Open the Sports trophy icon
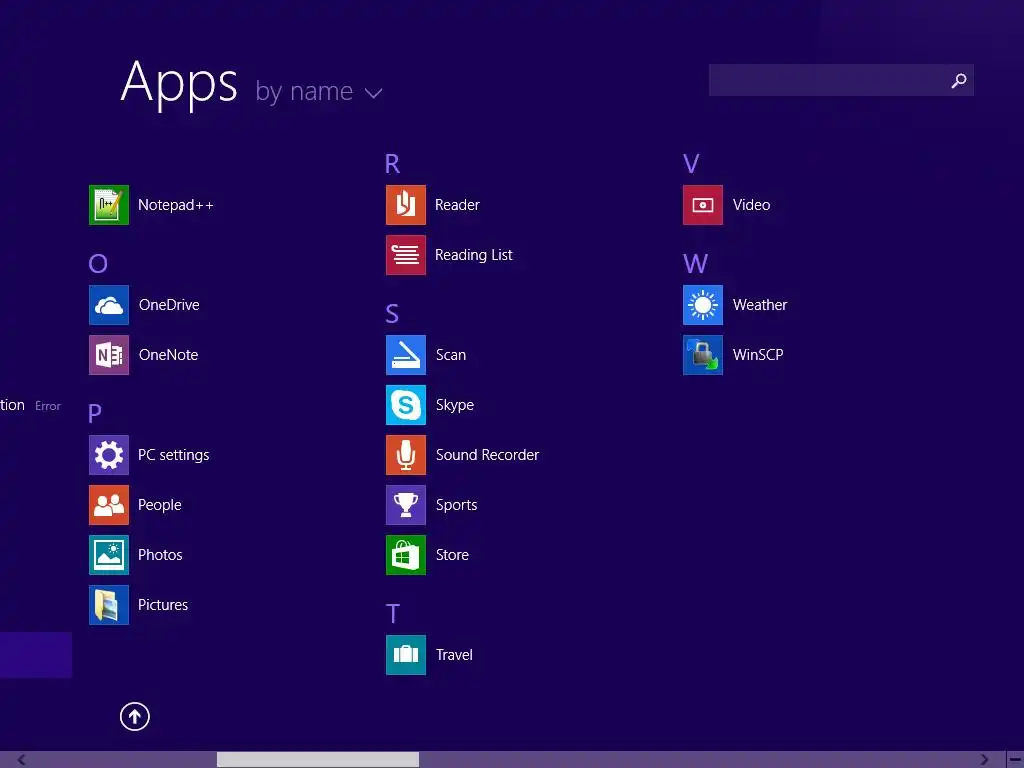Screen dimensions: 1024x768 (406, 505)
